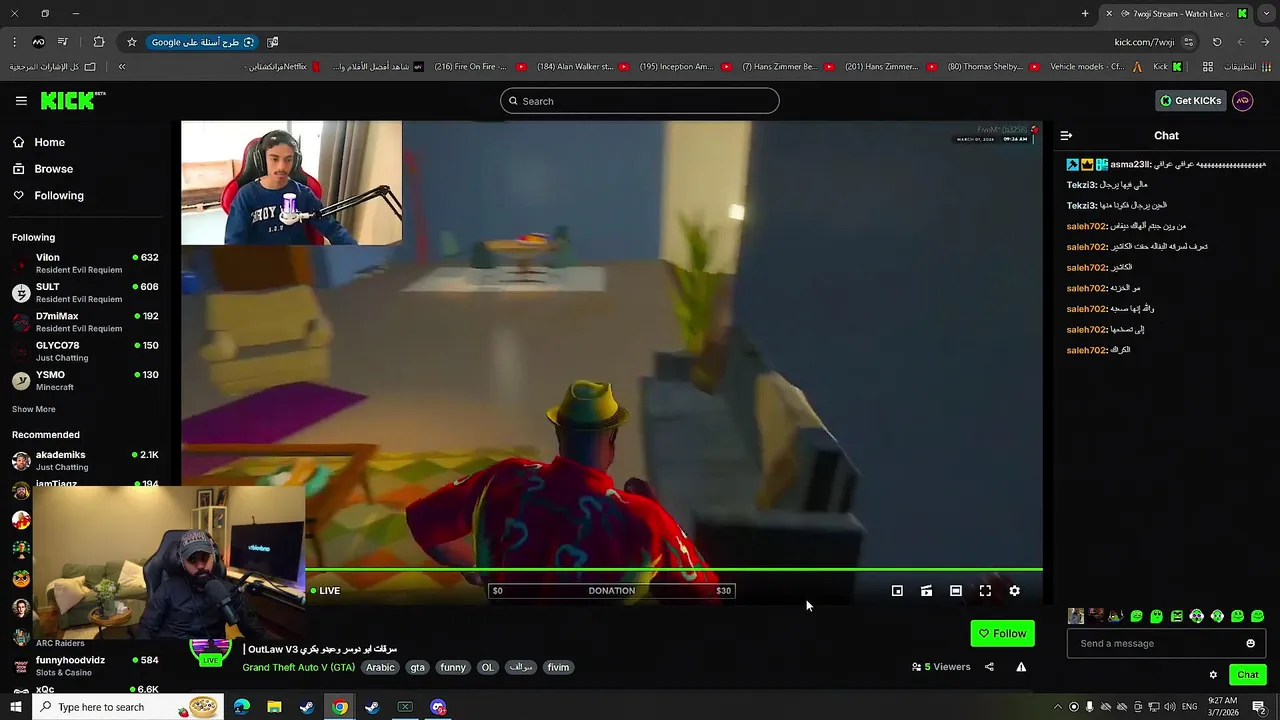Viewport: 1280px width, 720px height.
Task: Select the funny tag
Action: [453, 667]
